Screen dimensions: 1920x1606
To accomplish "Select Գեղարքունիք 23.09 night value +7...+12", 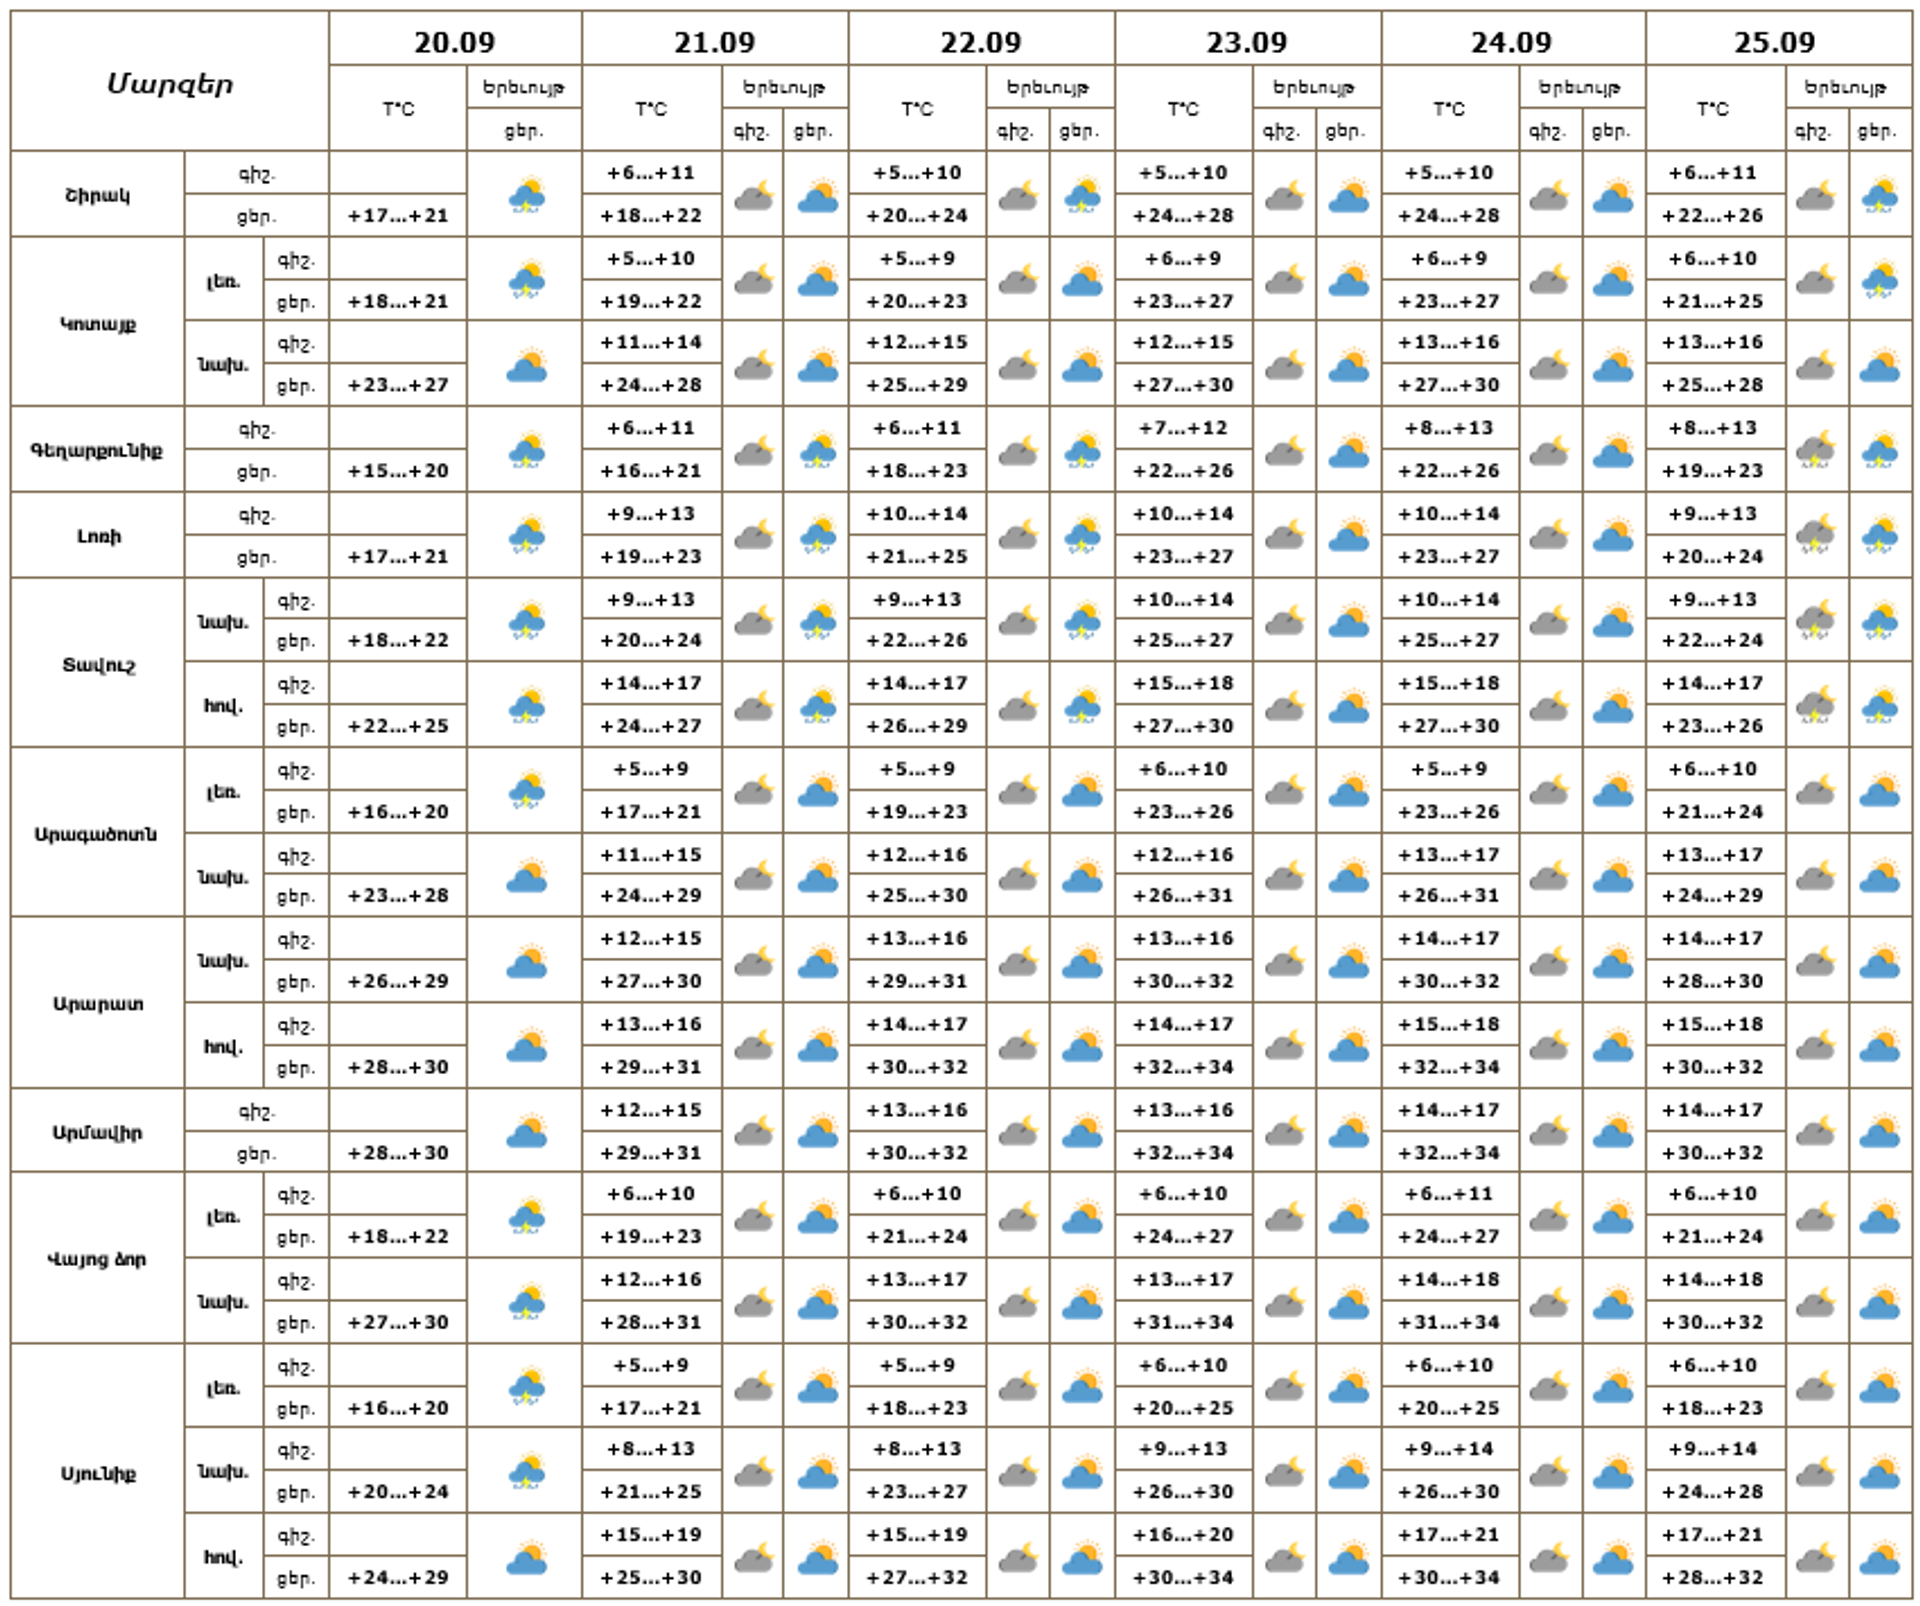I will point(1183,427).
